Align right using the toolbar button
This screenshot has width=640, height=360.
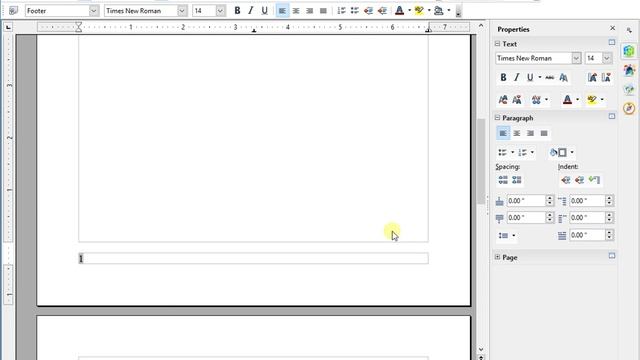click(x=309, y=11)
